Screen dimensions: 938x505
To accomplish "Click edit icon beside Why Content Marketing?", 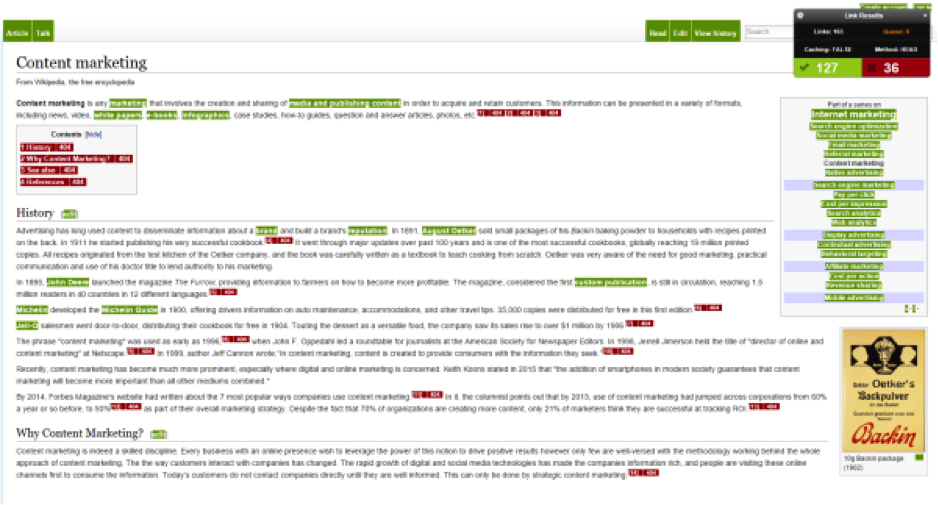I will 158,435.
